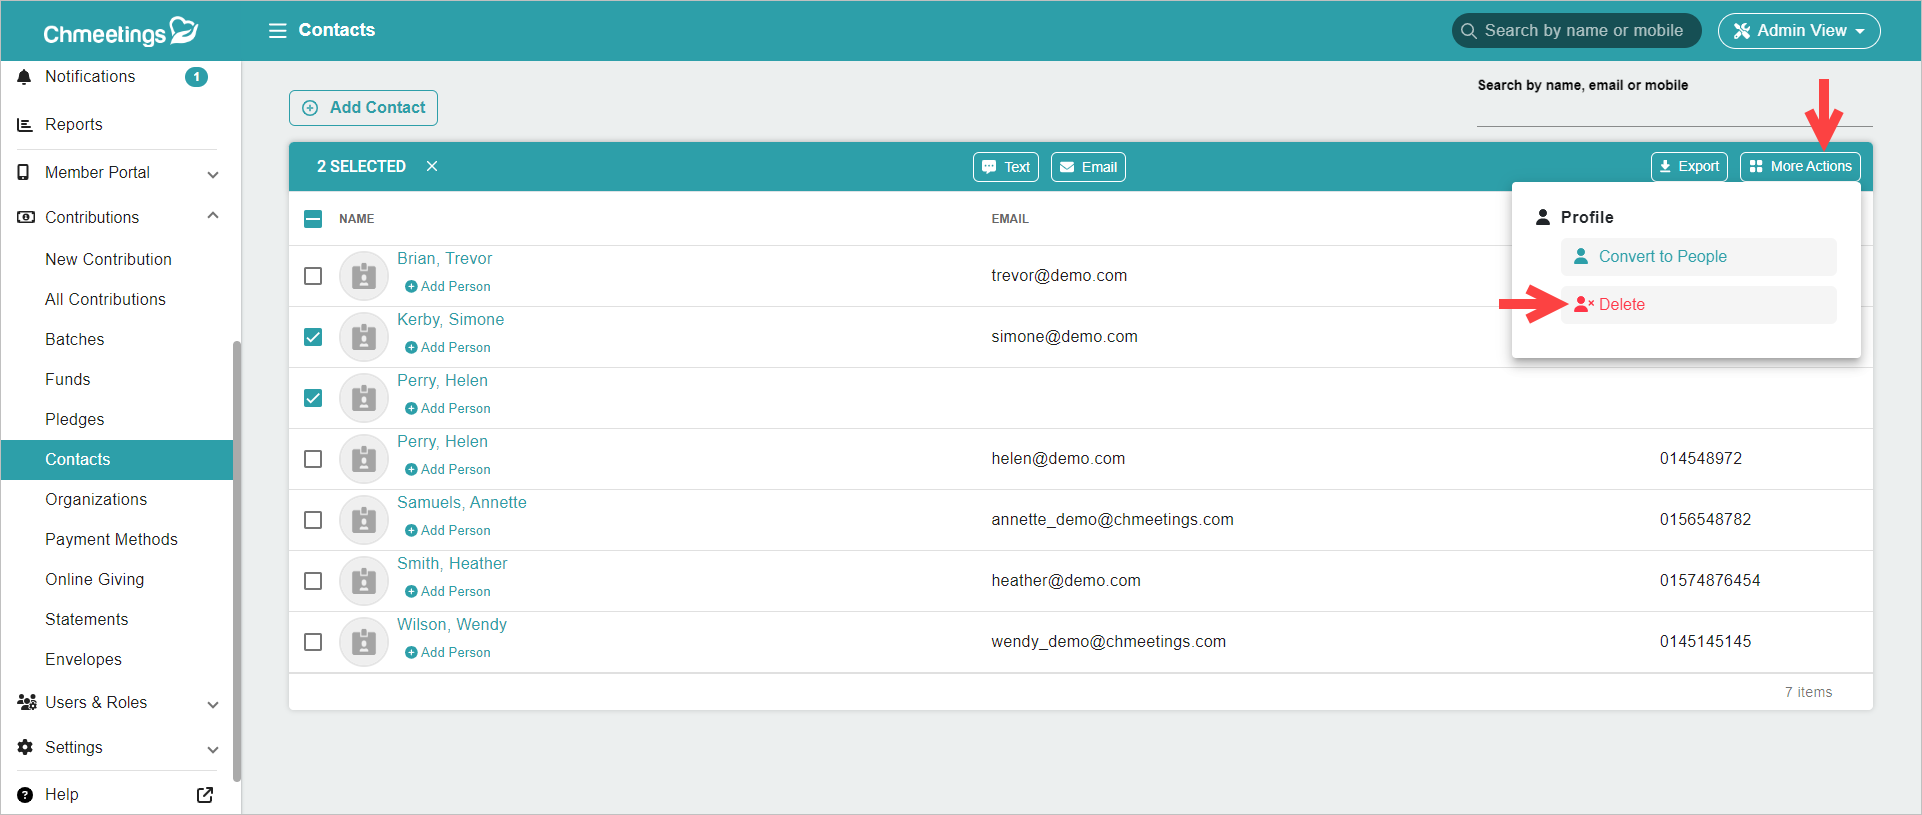Click the Notifications bell icon

[x=25, y=77]
